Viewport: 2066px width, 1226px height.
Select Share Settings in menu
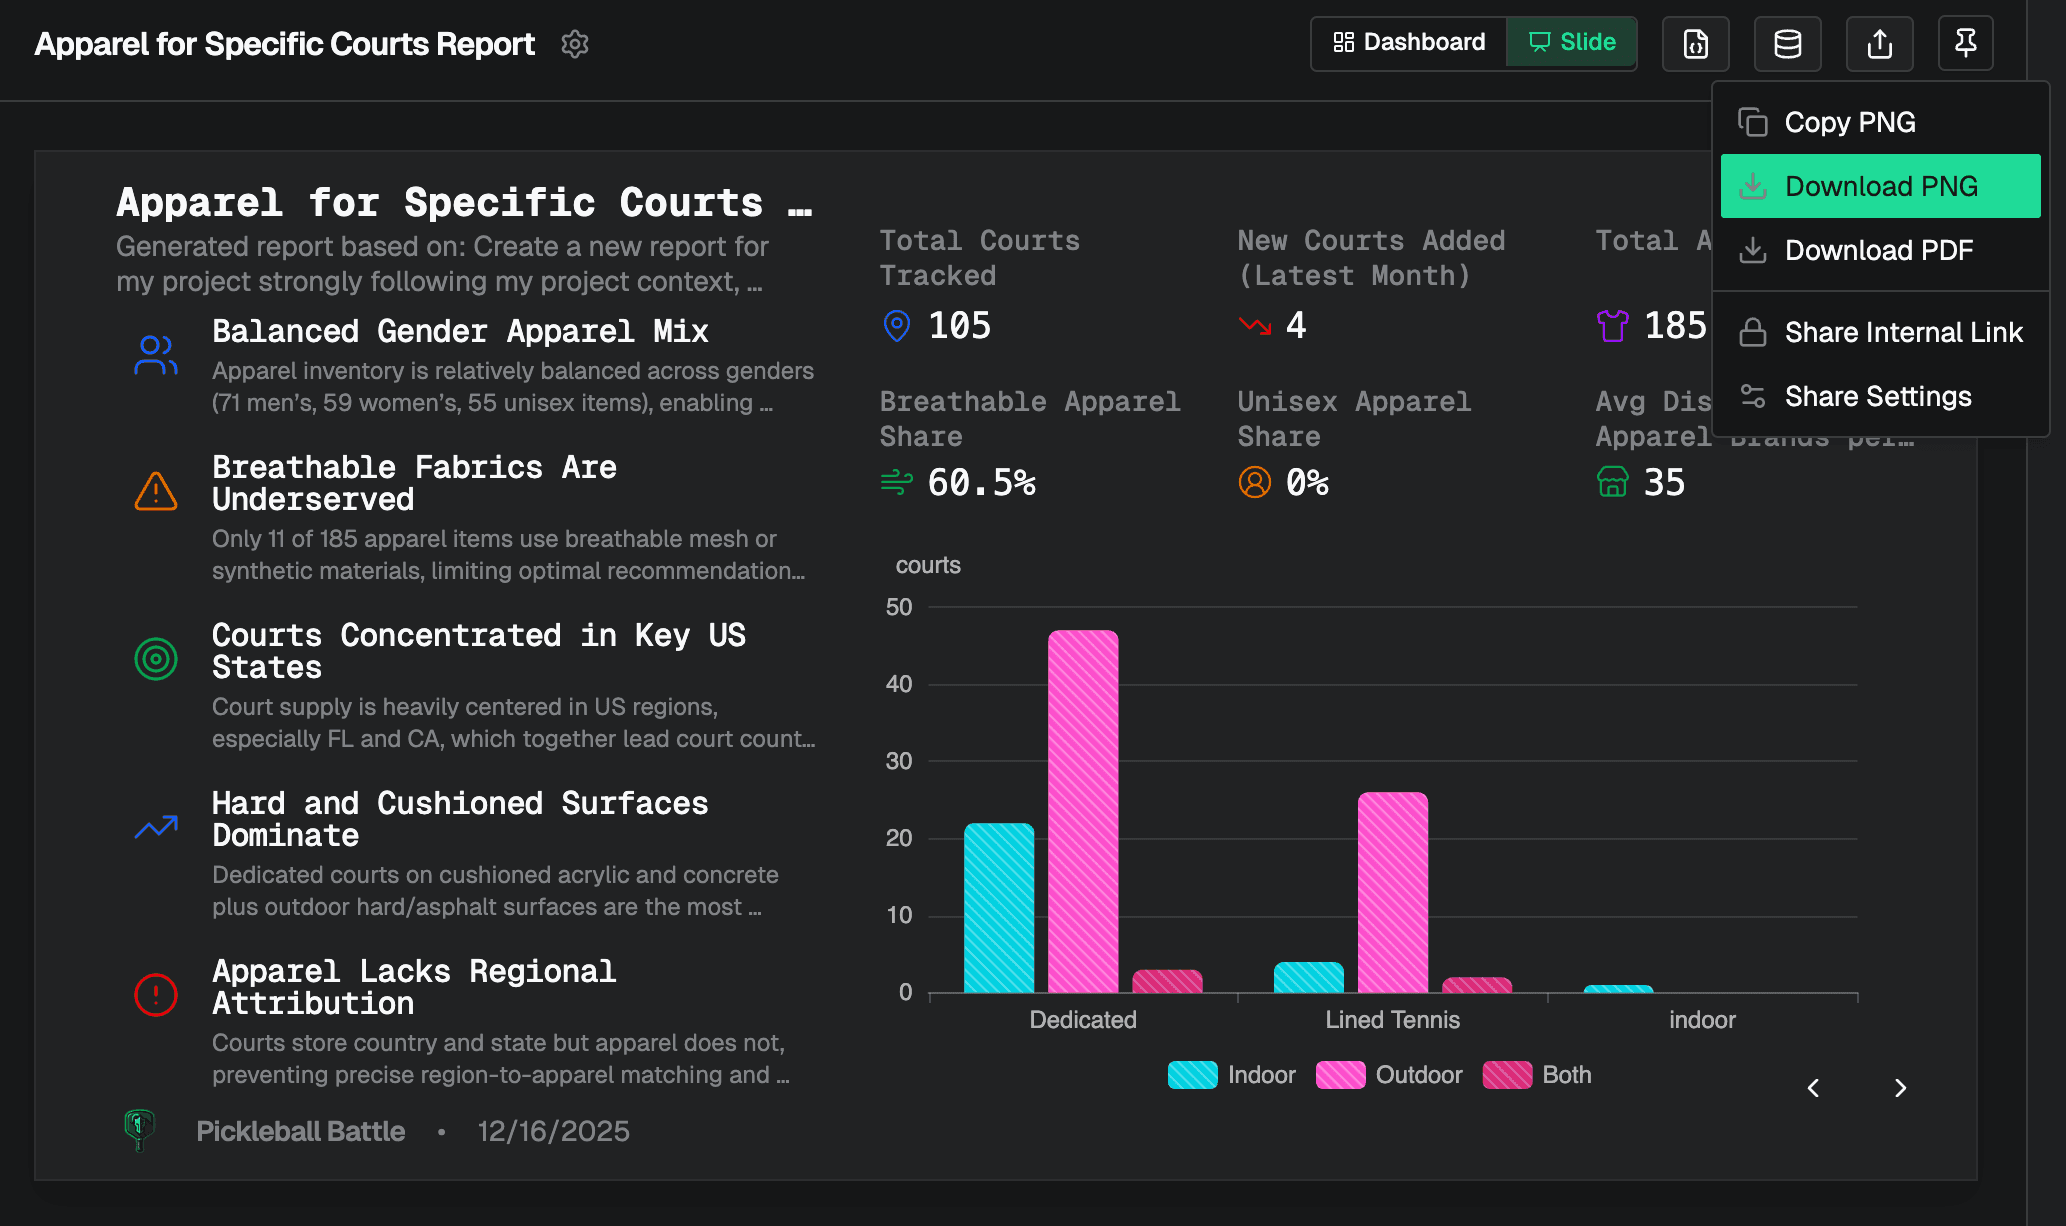pyautogui.click(x=1877, y=397)
